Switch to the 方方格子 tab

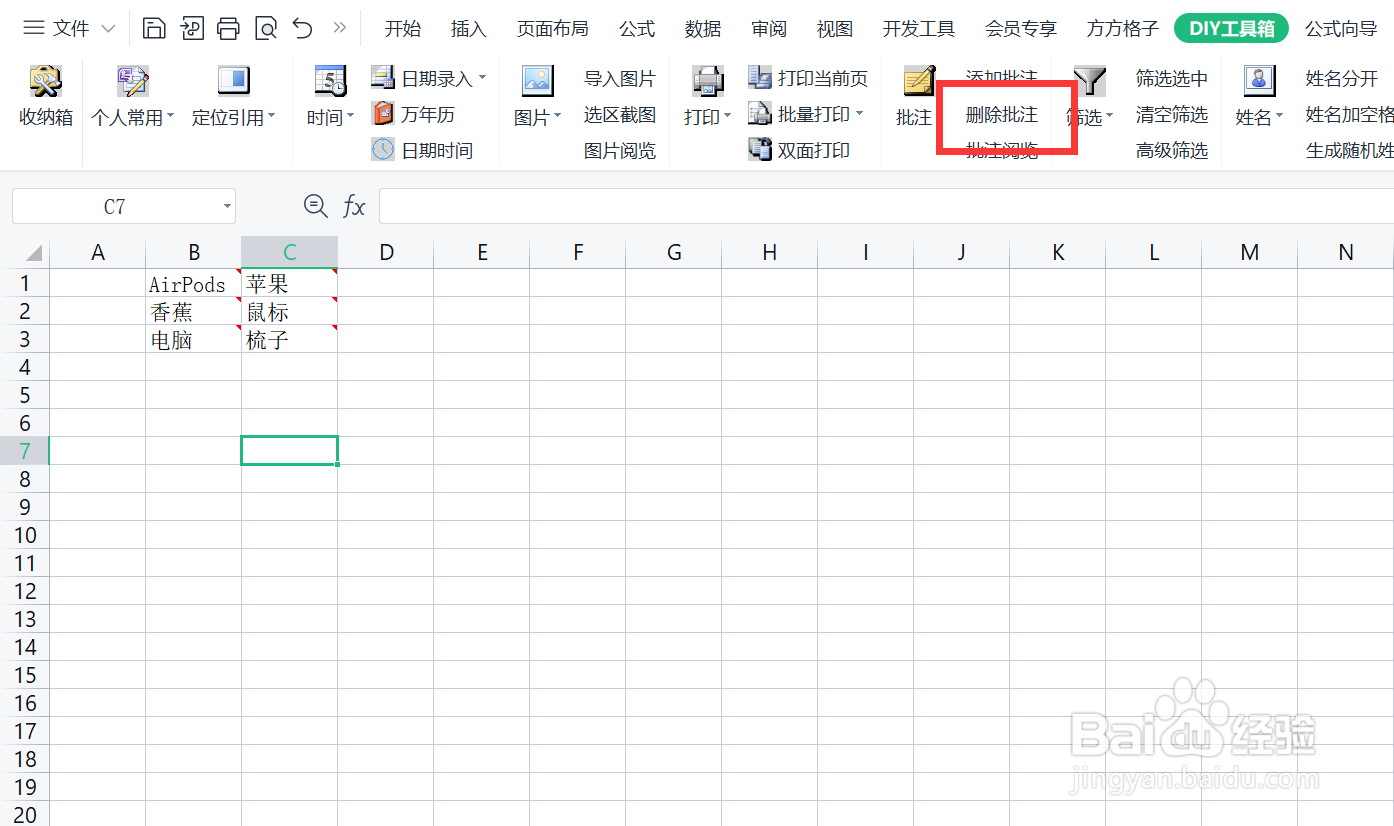1123,29
